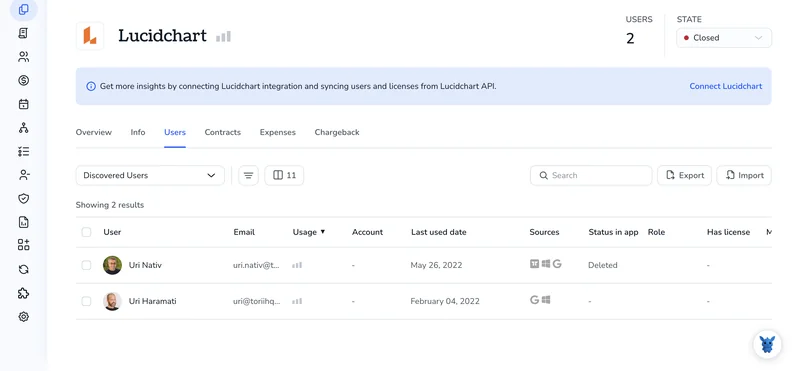Click the Role column header
Image resolution: width=800 pixels, height=371 pixels.
point(656,232)
